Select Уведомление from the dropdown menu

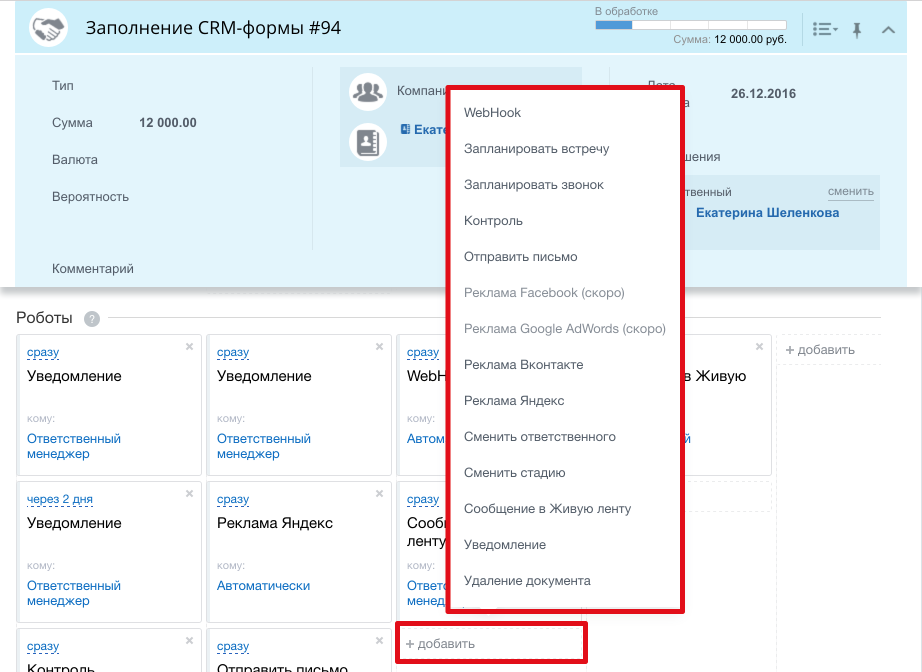coord(505,545)
